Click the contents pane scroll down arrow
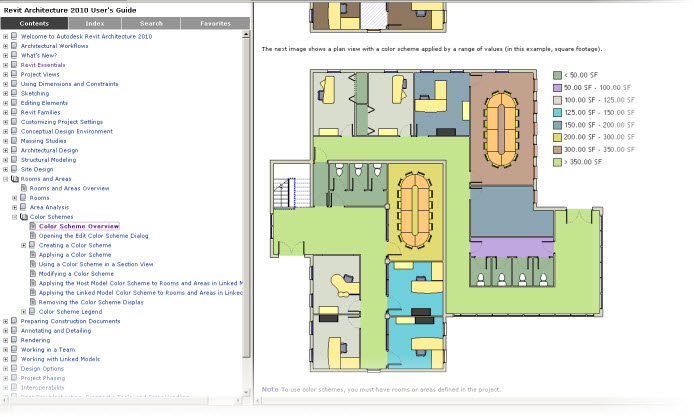Screen dimensions: 694x417 pyautogui.click(x=246, y=392)
